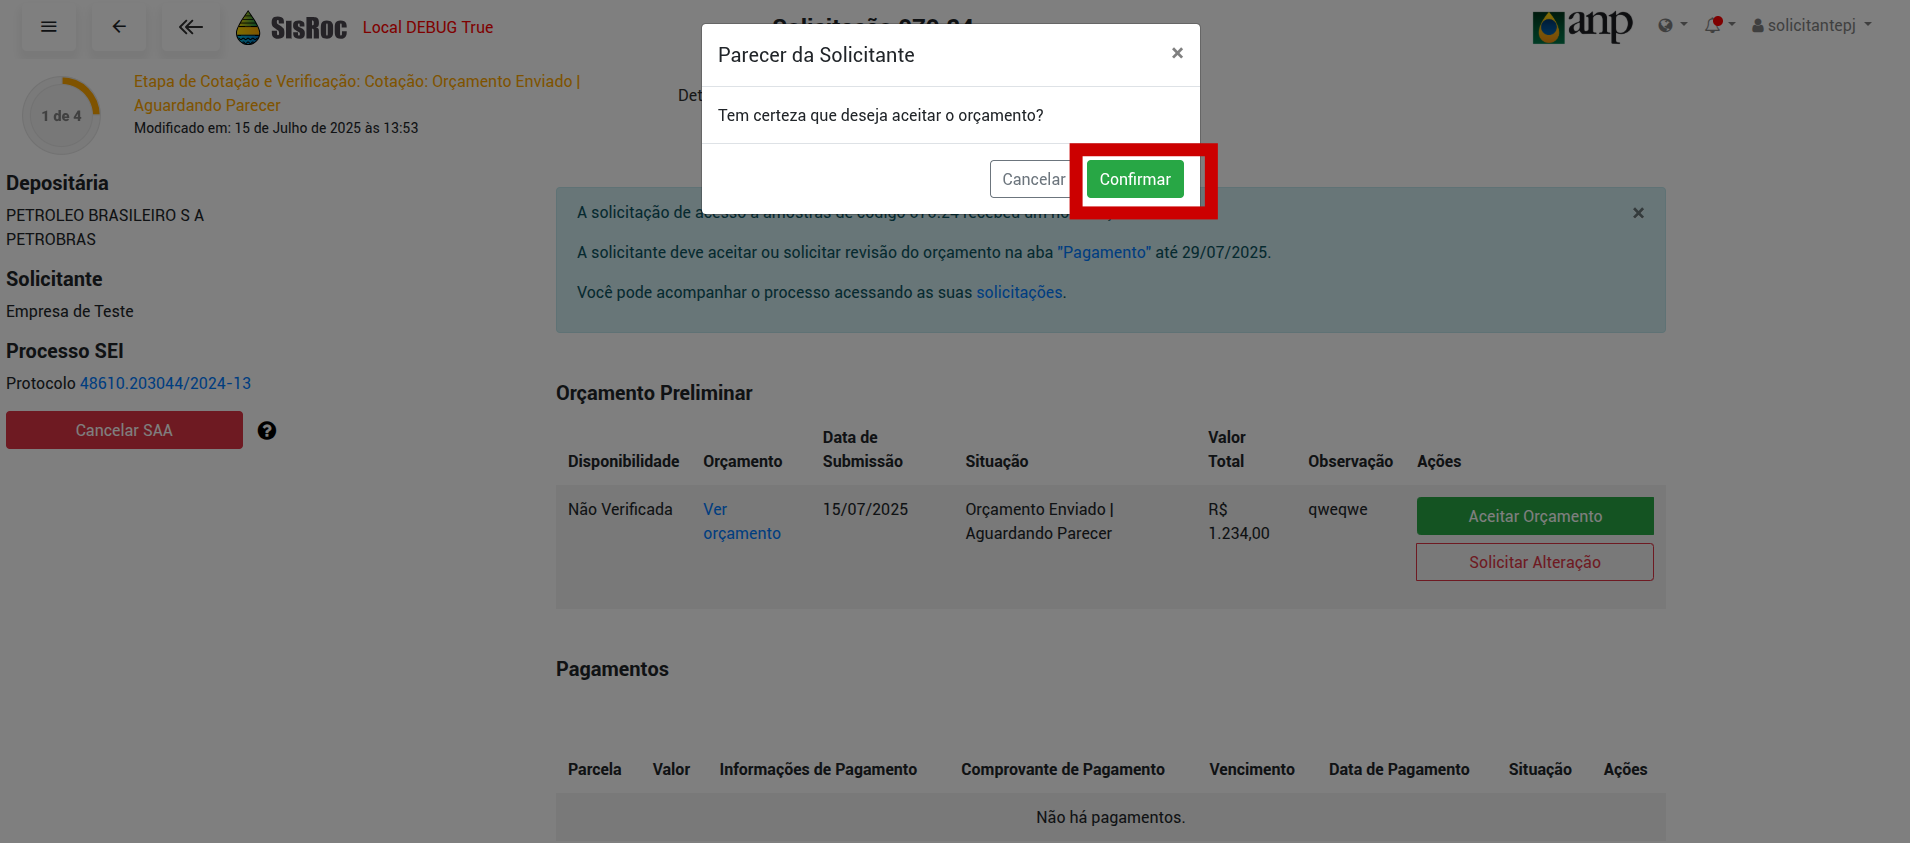Open the solicitantepj user dropdown
Screen dimensions: 1910x843
pyautogui.click(x=1811, y=25)
